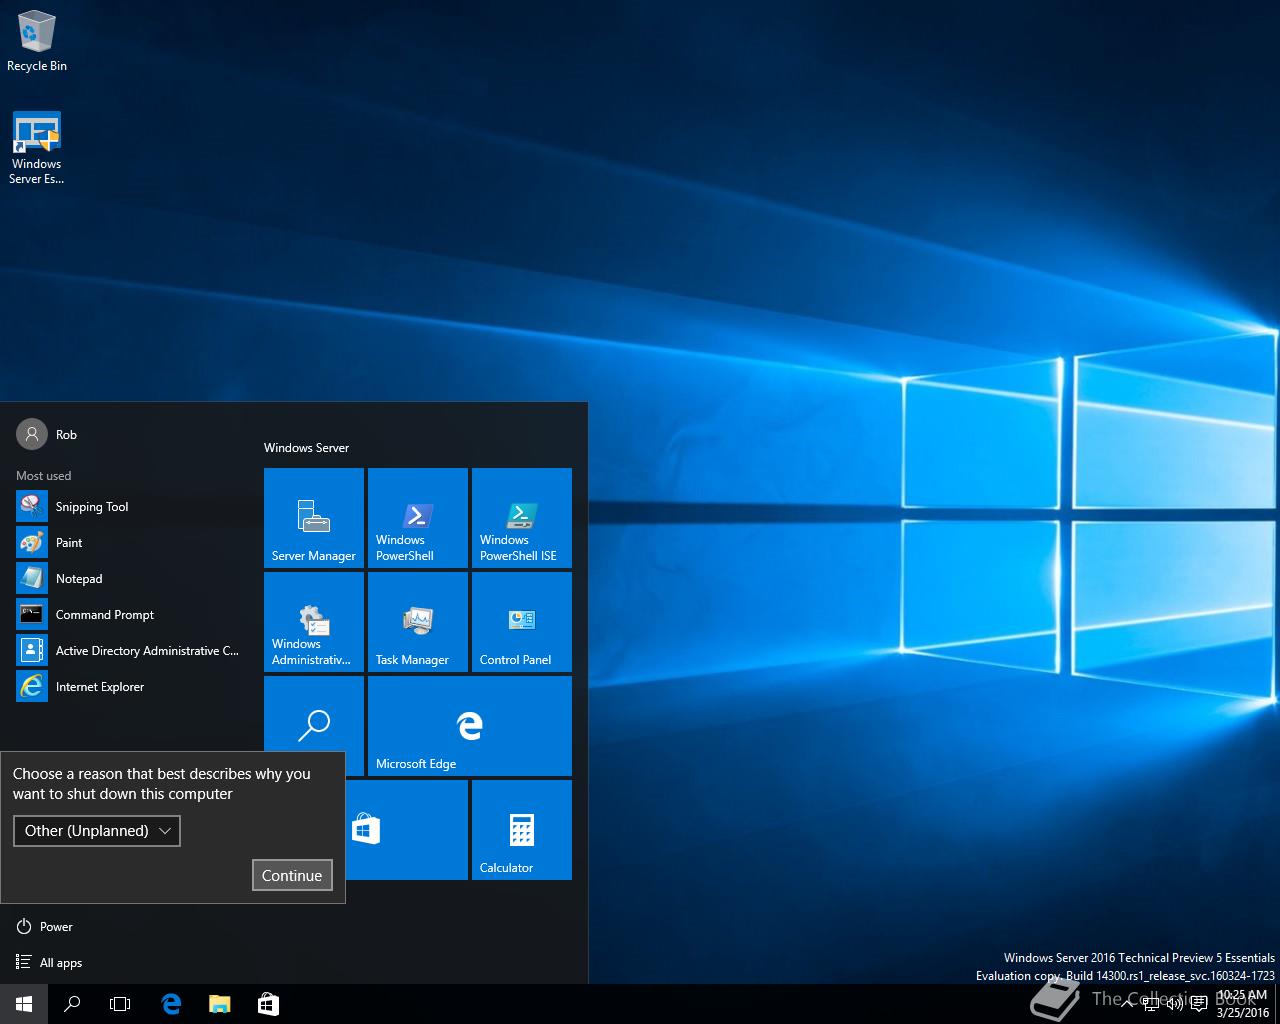The height and width of the screenshot is (1024, 1280).
Task: Open the Windows PowerShell ISE tile
Action: (522, 518)
